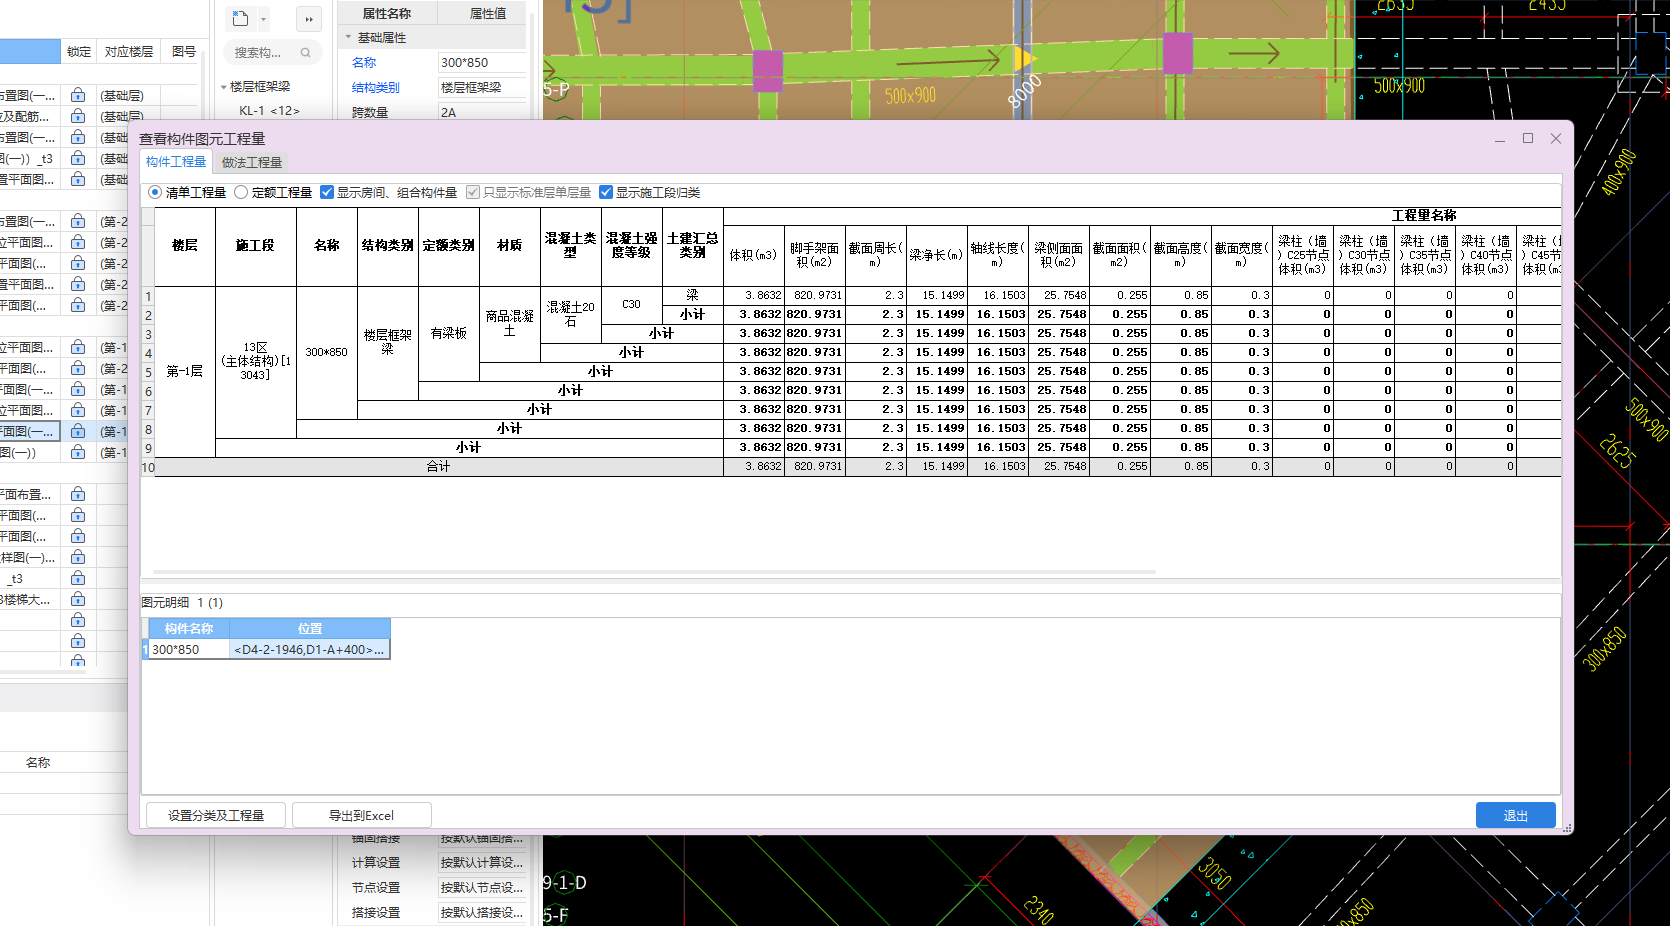Toggle lock icon in the highlighted drawing row
1670x926 pixels.
coord(78,432)
